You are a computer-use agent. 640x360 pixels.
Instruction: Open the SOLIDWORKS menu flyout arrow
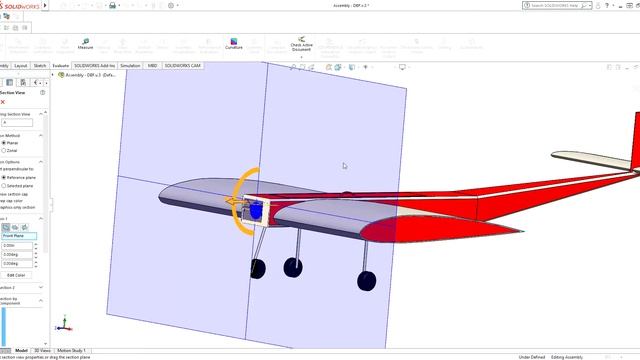pyautogui.click(x=45, y=6)
